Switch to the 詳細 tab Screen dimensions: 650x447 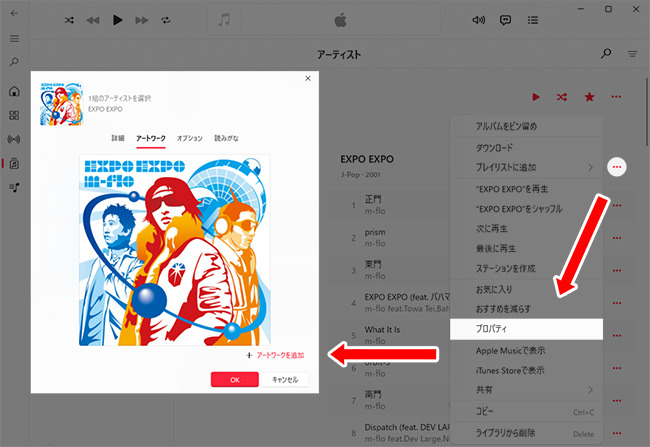[x=118, y=138]
